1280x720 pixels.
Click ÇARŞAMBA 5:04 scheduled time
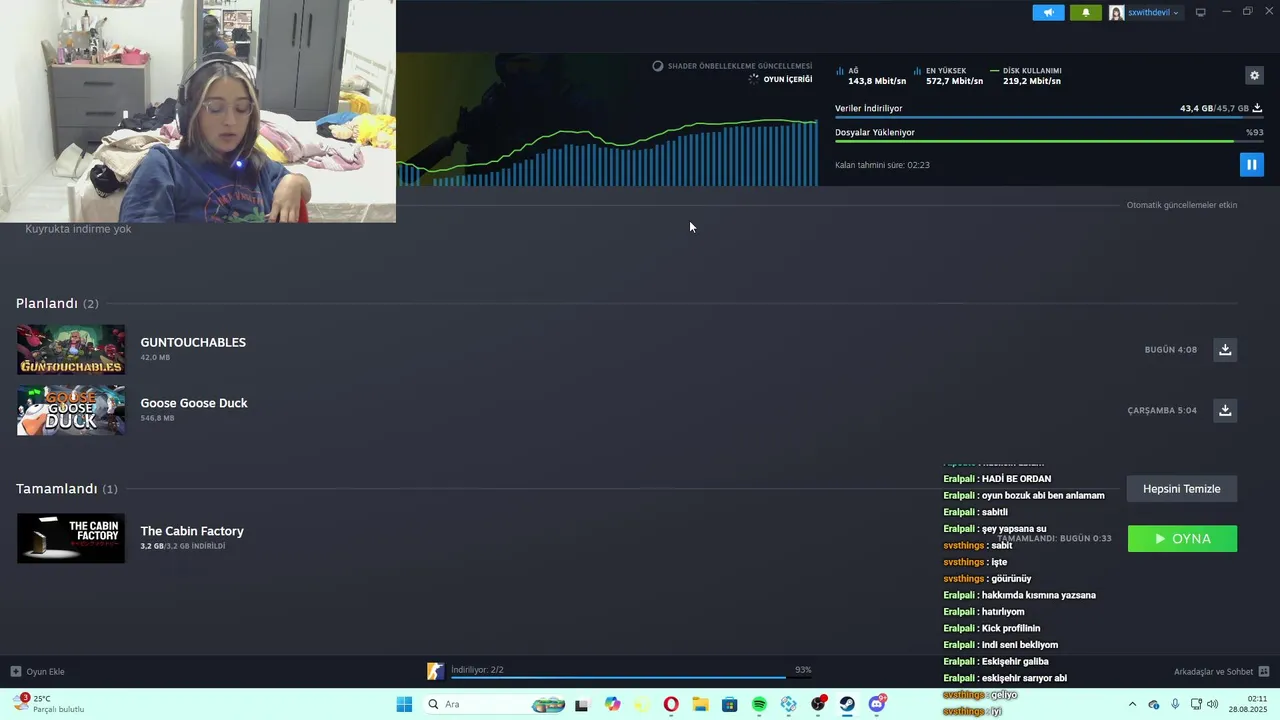1162,410
